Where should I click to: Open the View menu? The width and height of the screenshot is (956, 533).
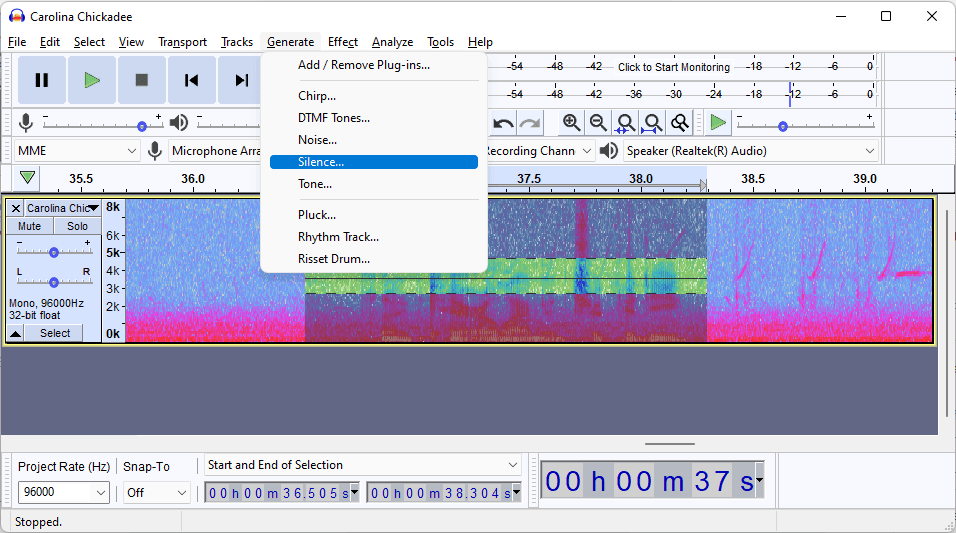point(131,42)
